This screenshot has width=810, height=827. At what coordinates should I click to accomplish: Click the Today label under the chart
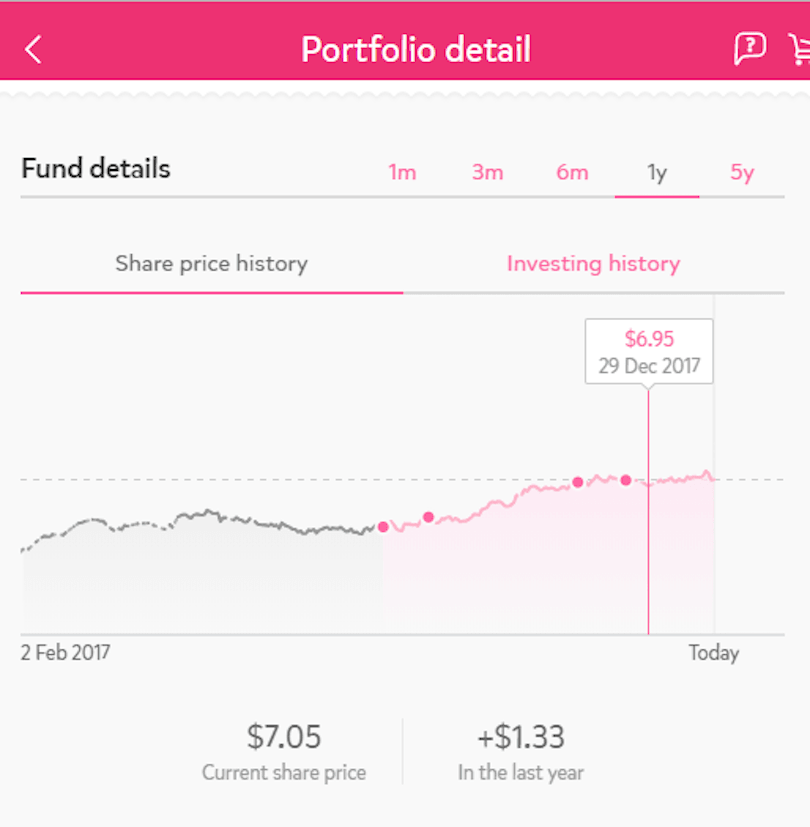713,653
